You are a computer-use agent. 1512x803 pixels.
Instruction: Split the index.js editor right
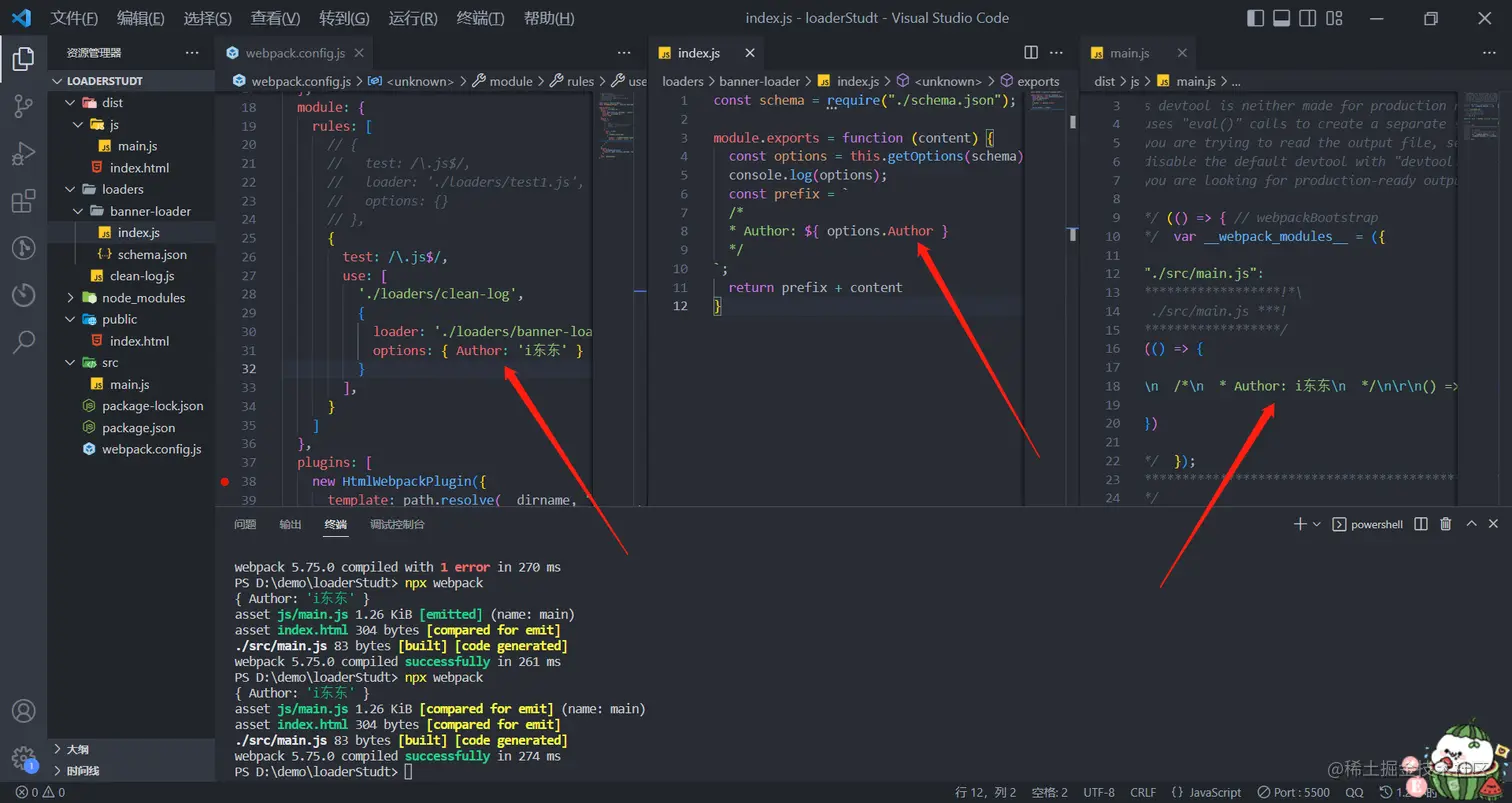[1031, 53]
